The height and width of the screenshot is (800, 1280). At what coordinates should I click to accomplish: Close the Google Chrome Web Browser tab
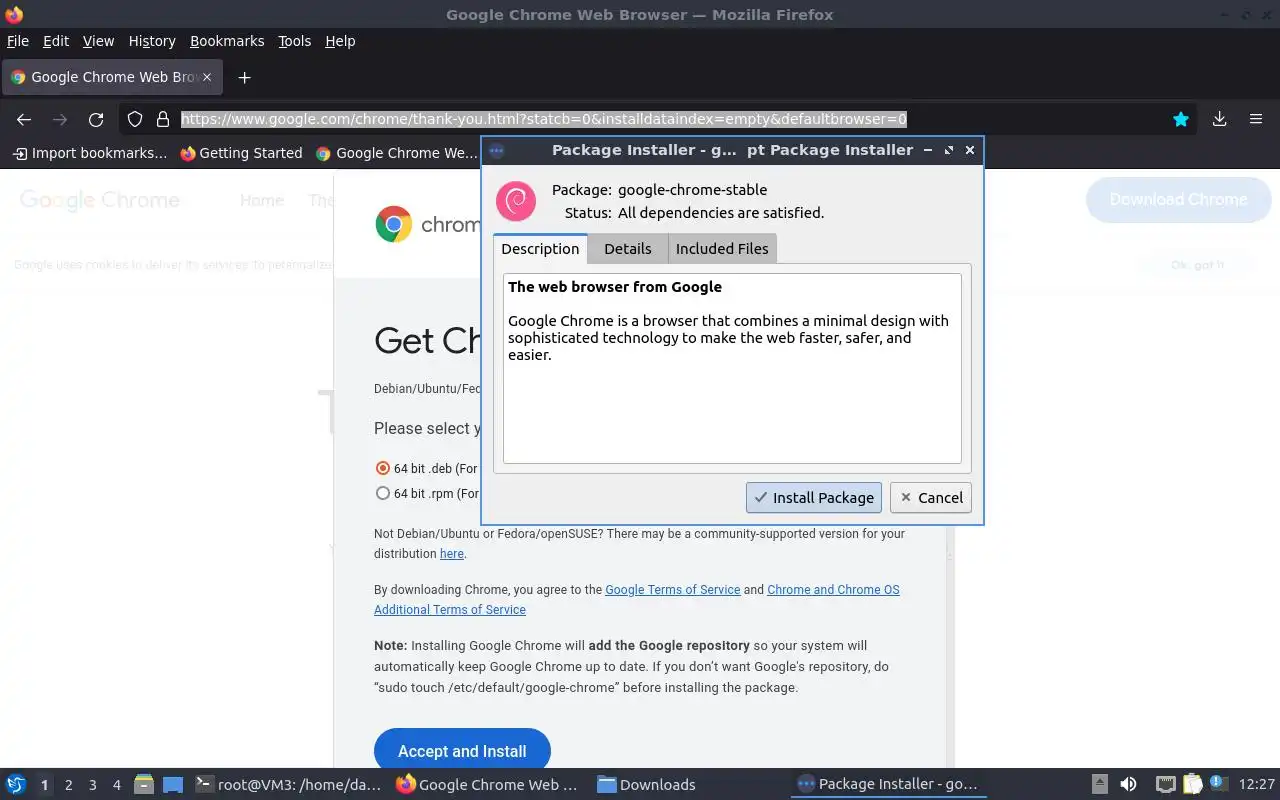tap(207, 77)
